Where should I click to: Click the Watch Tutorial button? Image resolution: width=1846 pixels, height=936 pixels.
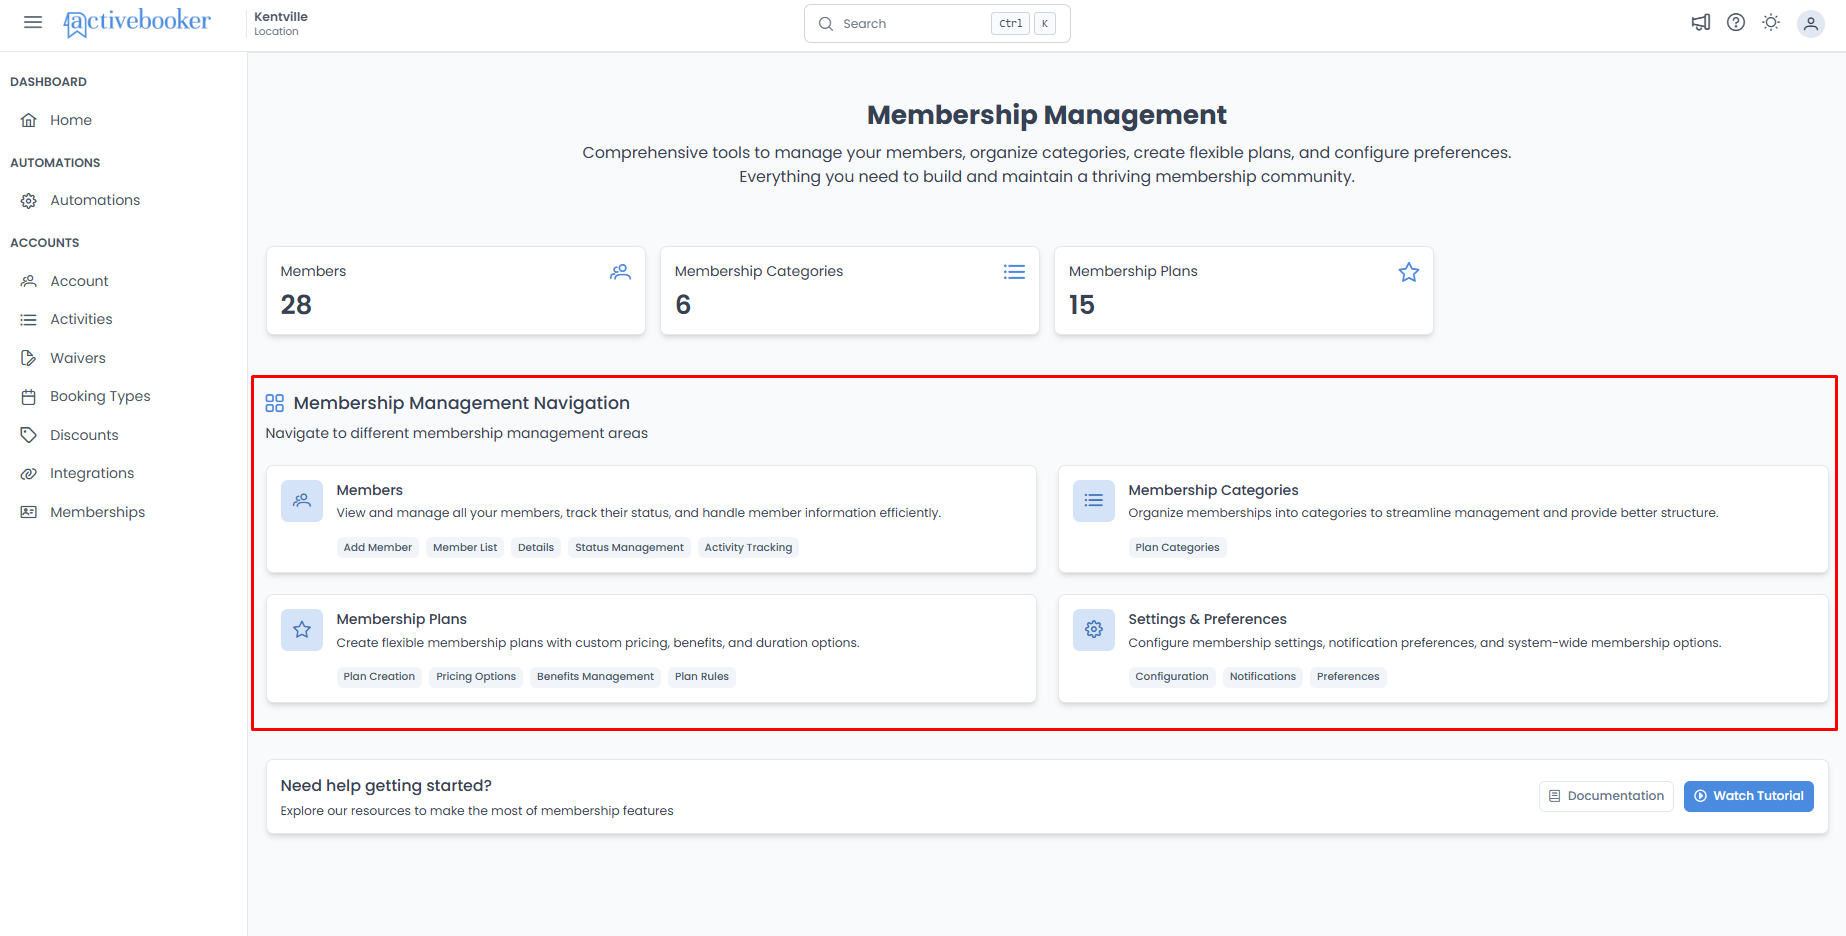click(x=1749, y=796)
